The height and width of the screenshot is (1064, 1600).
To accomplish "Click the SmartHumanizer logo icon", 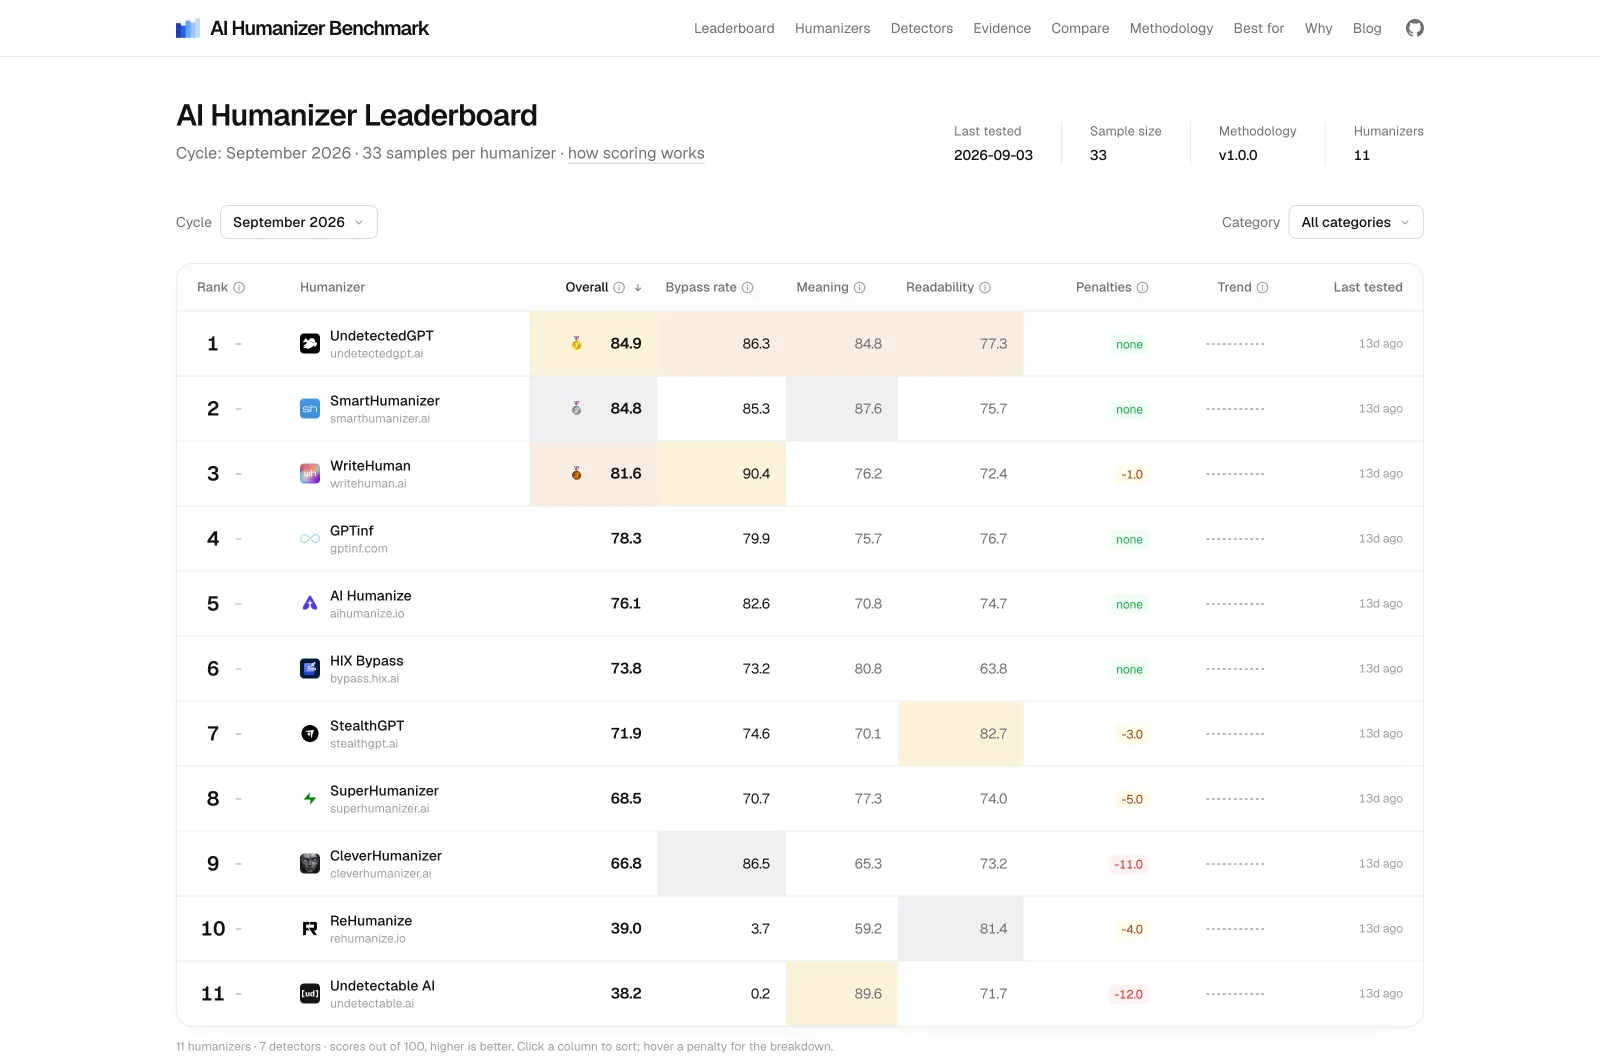I will click(x=310, y=409).
